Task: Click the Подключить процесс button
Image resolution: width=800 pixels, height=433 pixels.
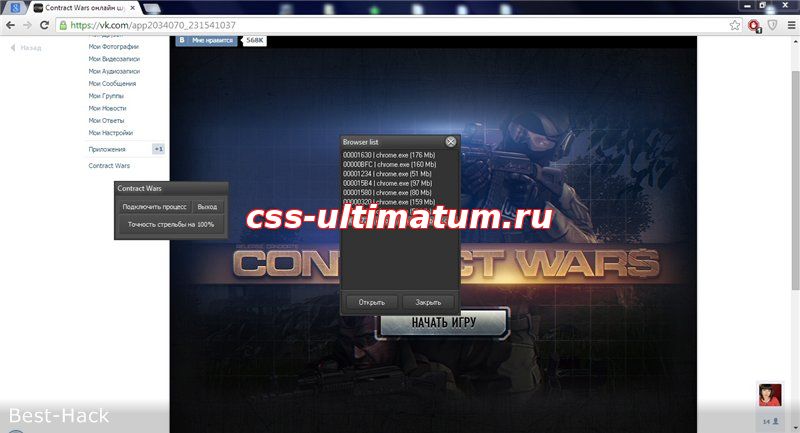Action: pyautogui.click(x=155, y=207)
